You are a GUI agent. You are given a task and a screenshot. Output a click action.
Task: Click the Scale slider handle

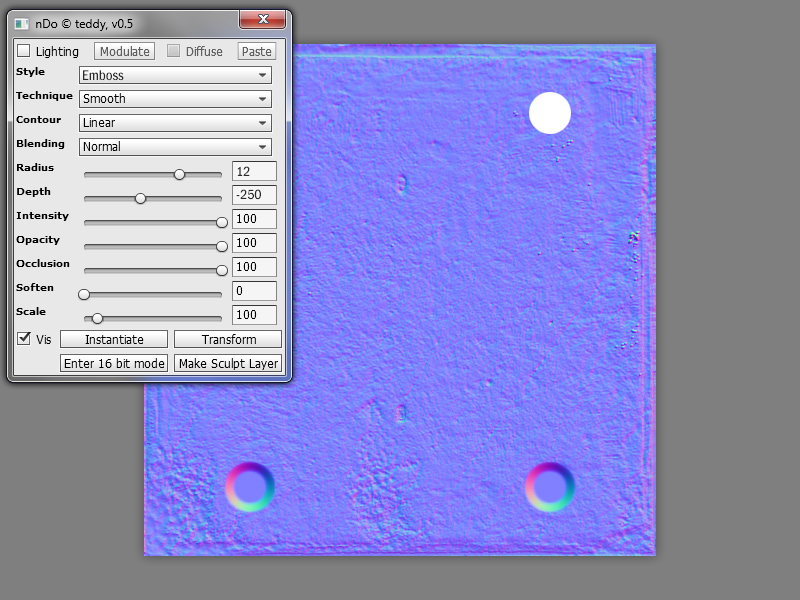click(97, 318)
